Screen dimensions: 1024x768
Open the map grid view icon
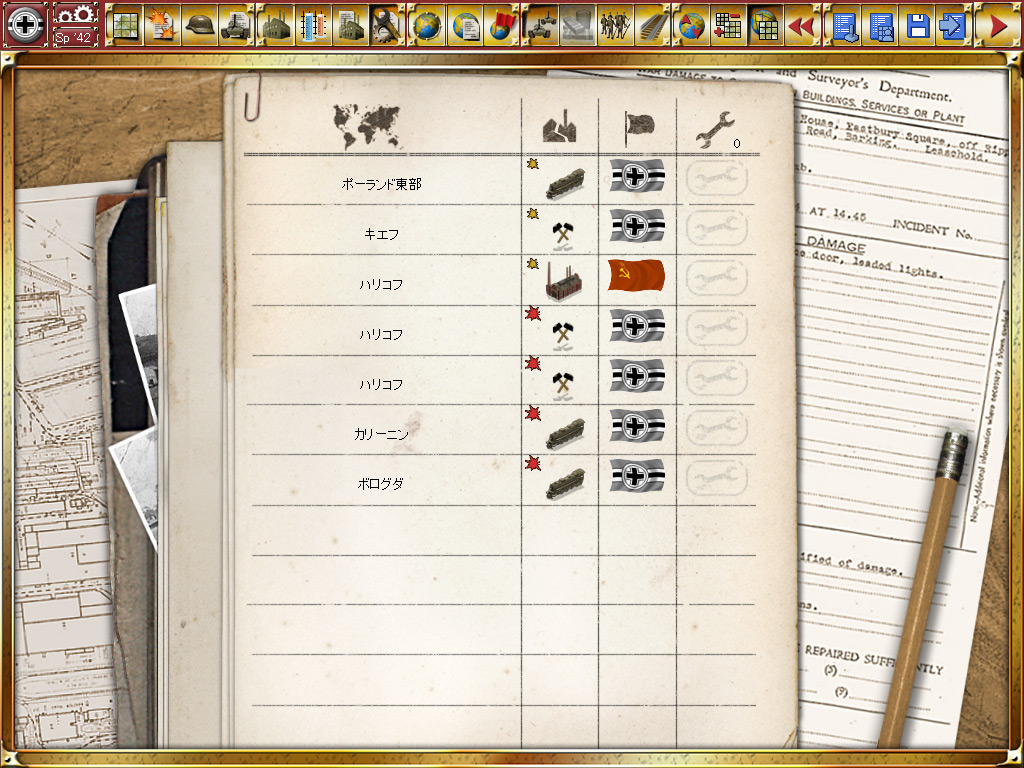pos(125,25)
